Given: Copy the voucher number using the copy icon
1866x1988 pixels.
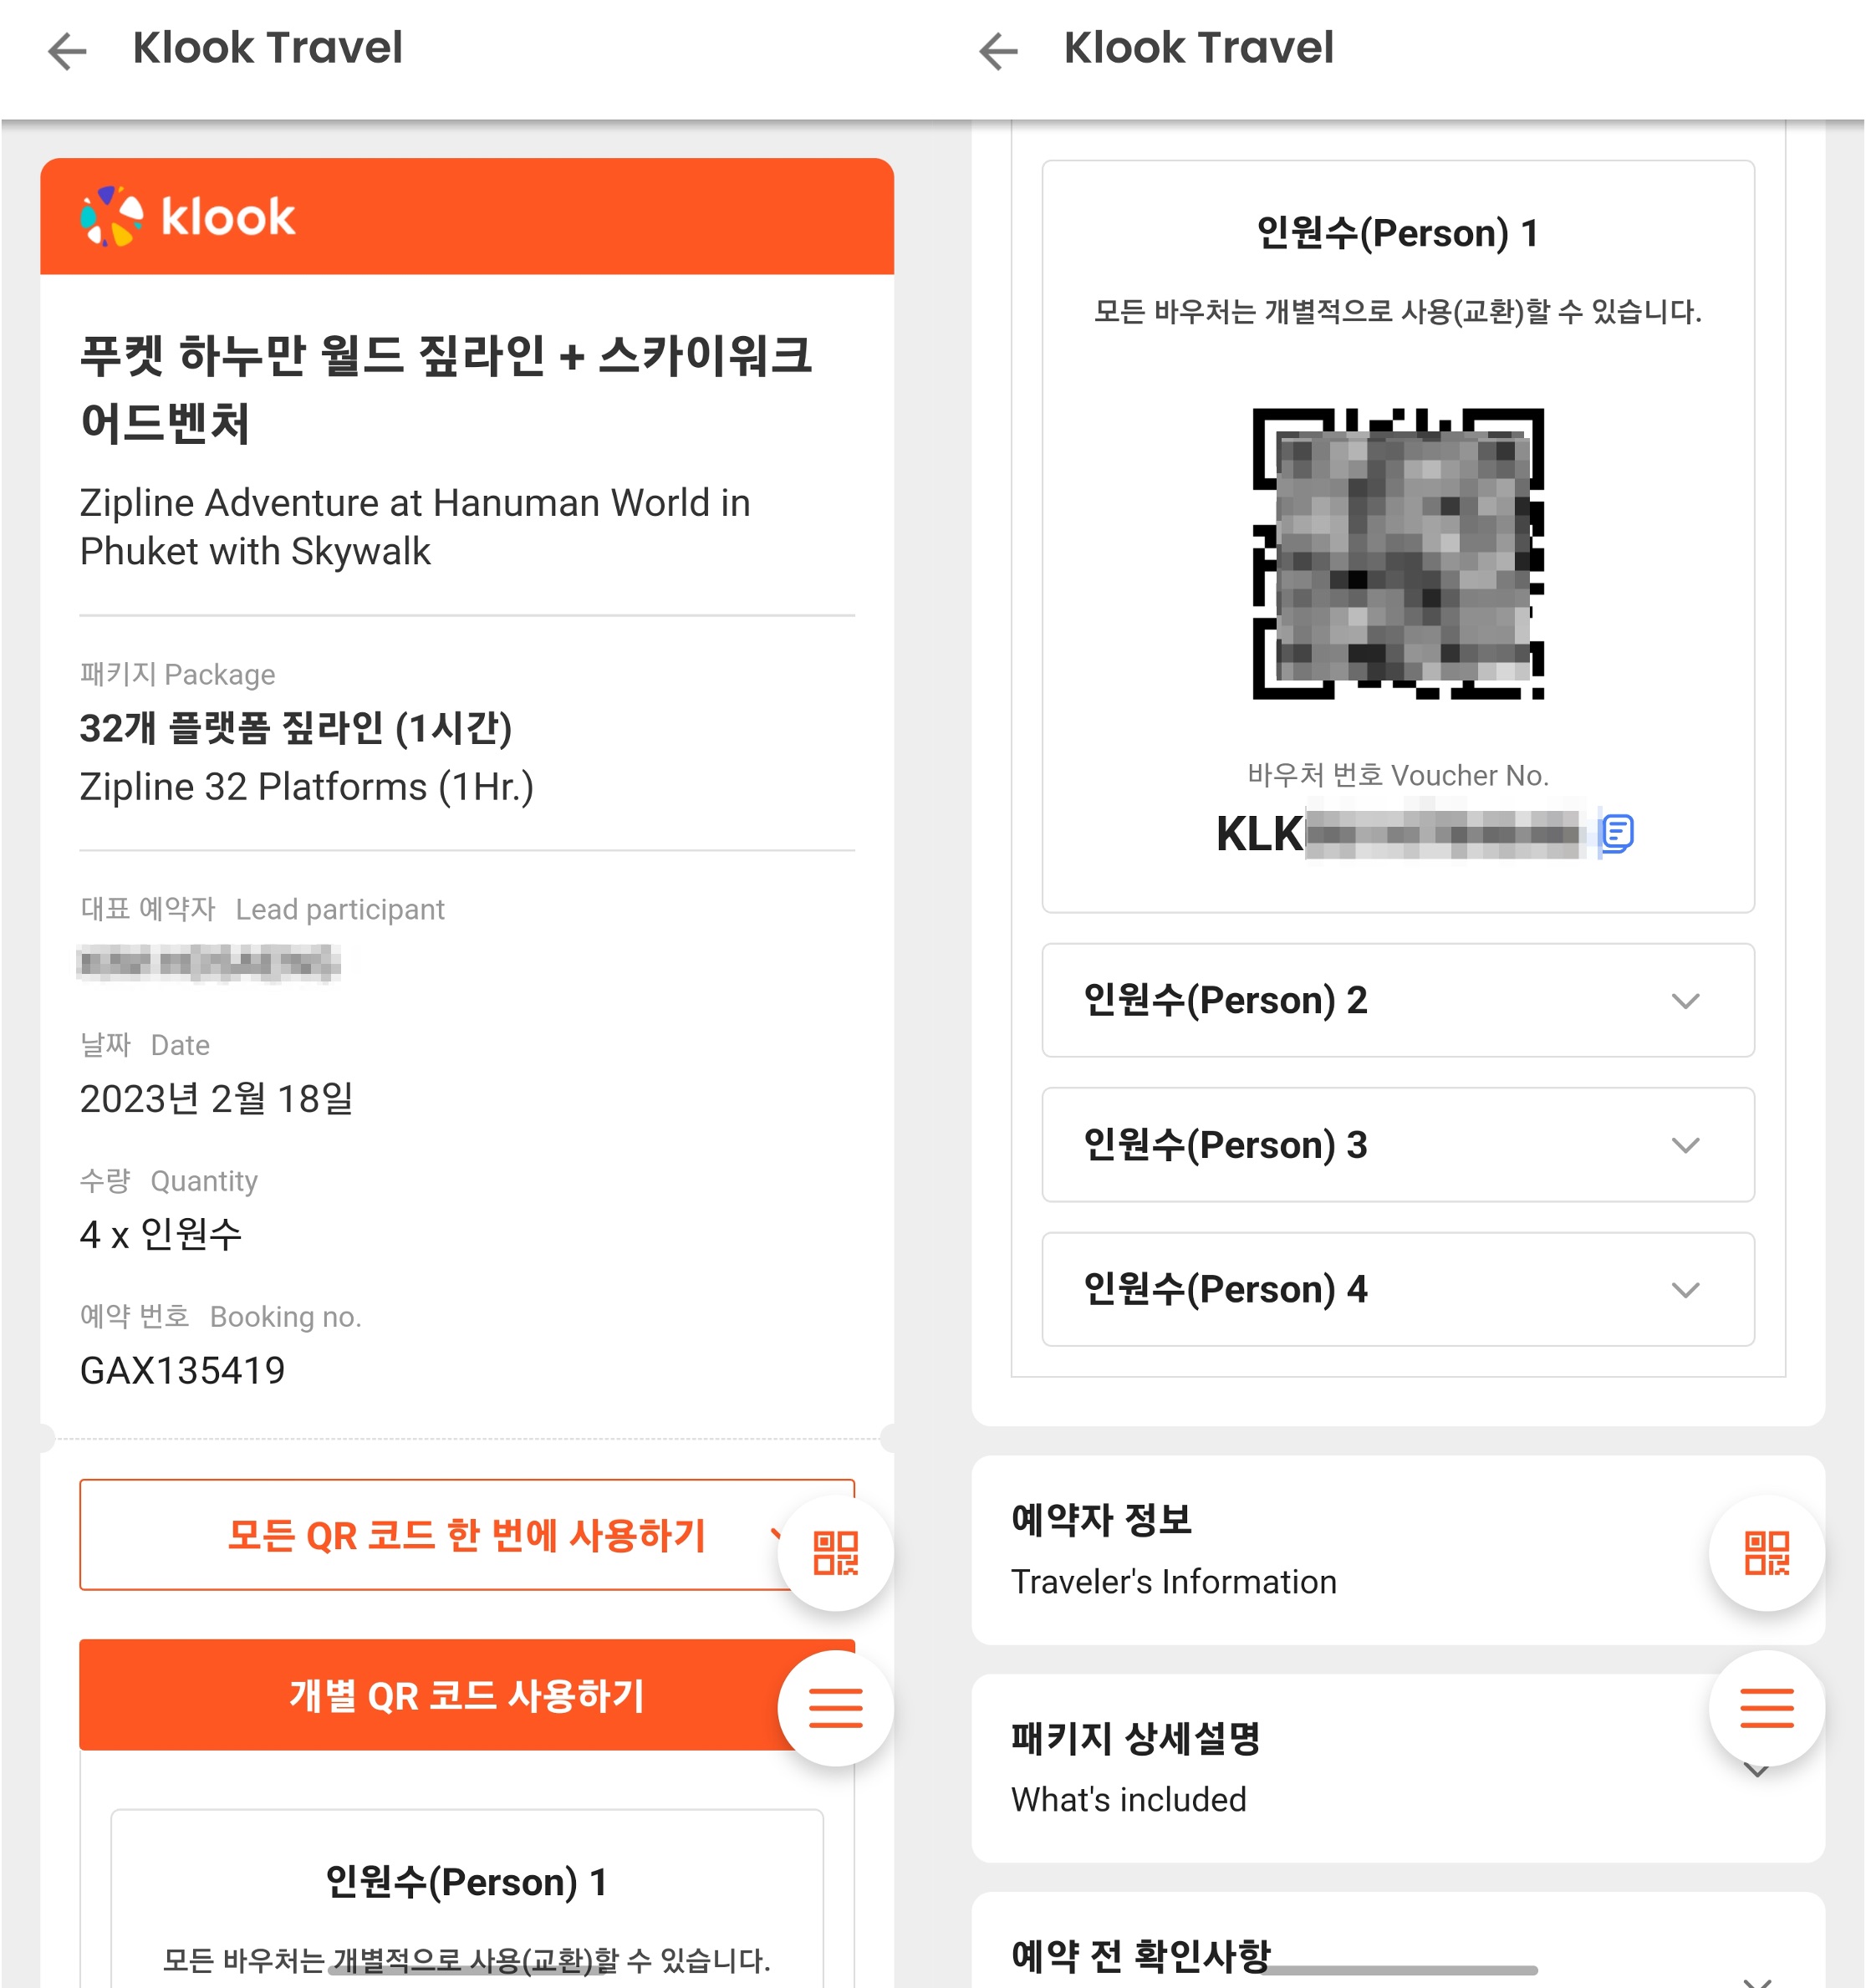Looking at the screenshot, I should click(1617, 833).
